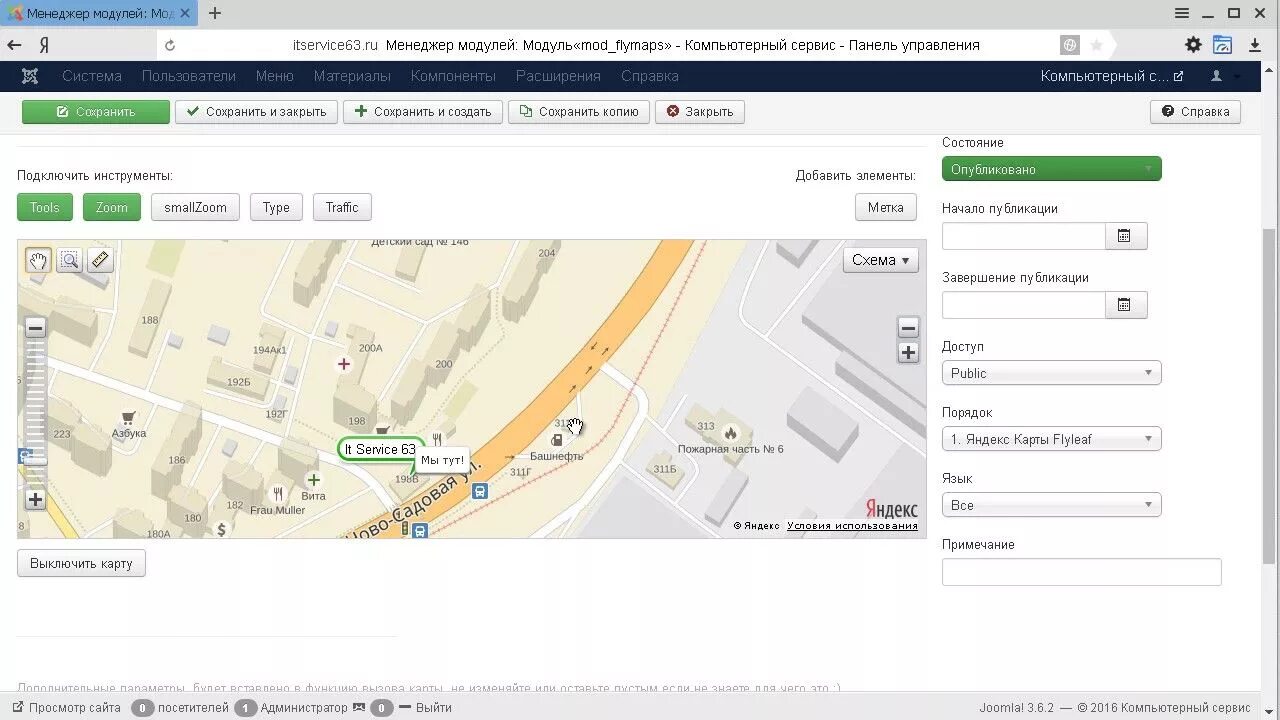Click the Башнефть gas station icon
The image size is (1280, 720).
click(x=557, y=439)
